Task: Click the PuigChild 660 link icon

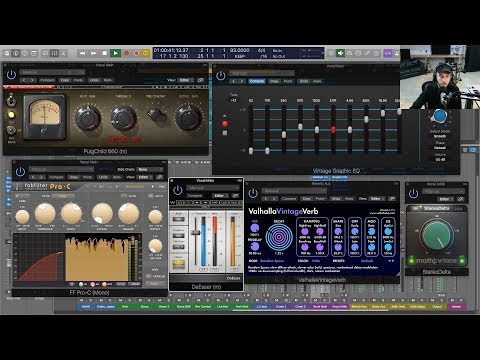Action: pos(200,80)
